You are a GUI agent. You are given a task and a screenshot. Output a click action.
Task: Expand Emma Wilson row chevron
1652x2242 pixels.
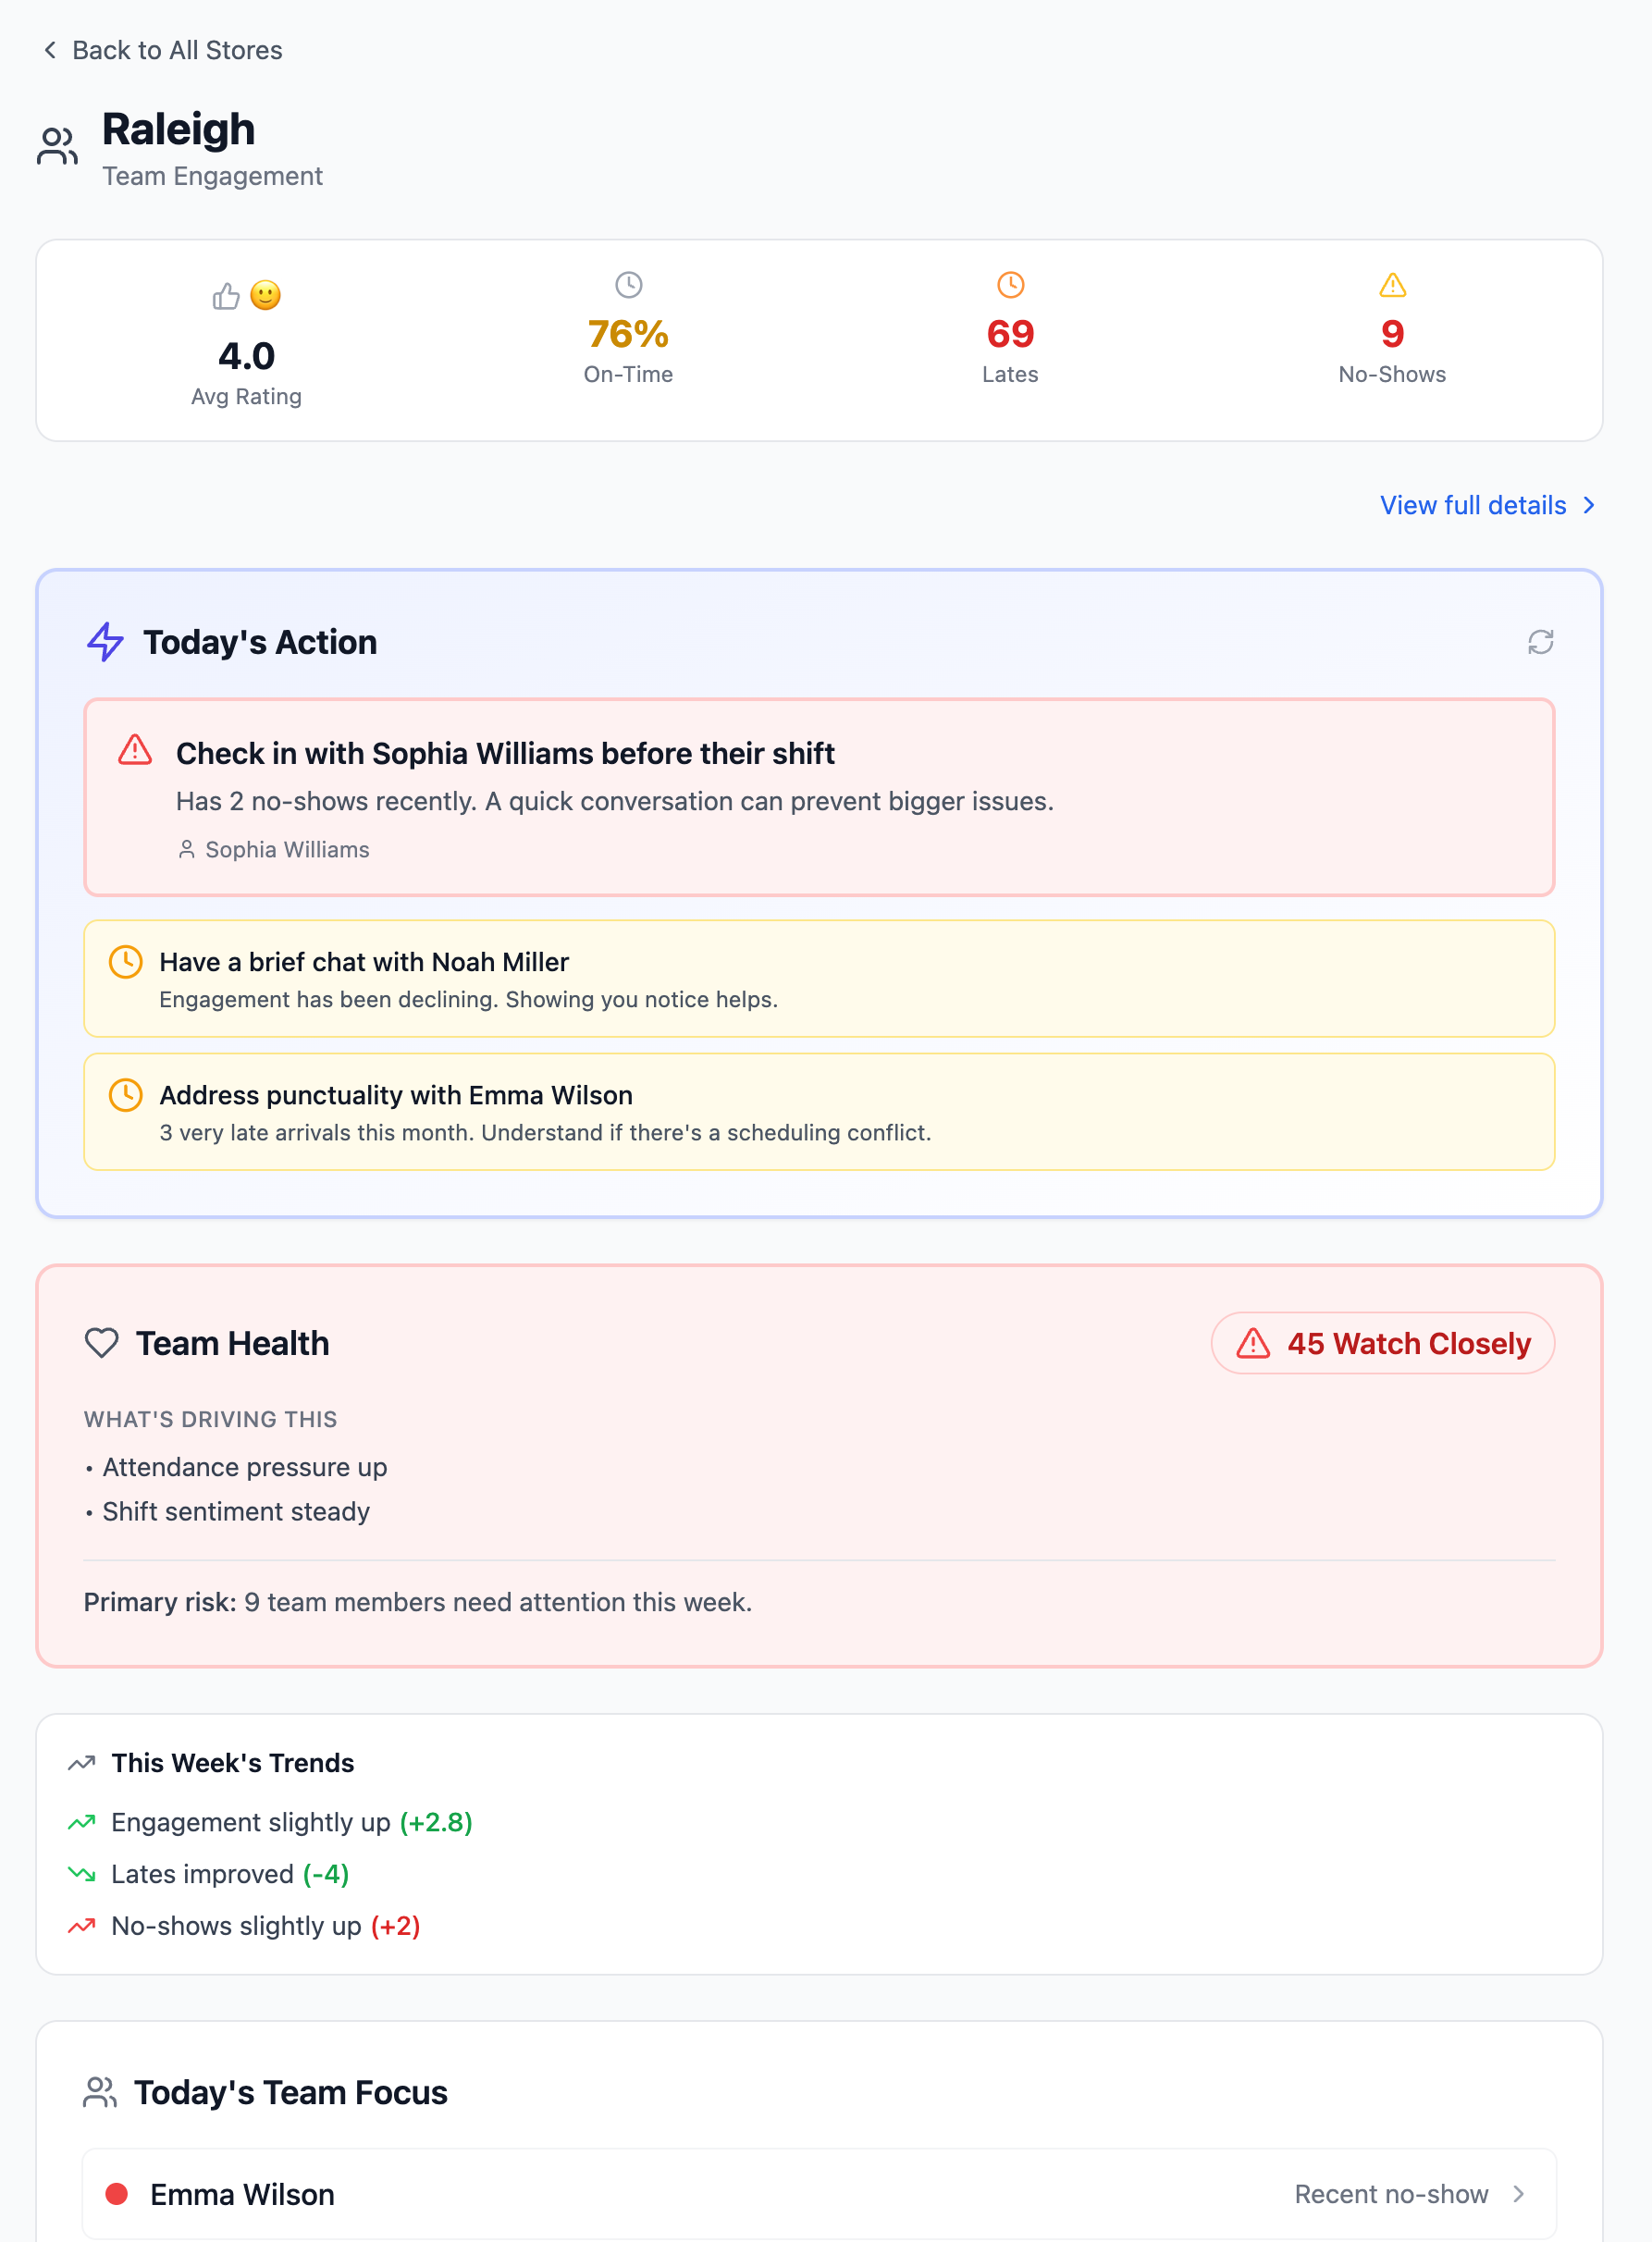[1519, 2194]
